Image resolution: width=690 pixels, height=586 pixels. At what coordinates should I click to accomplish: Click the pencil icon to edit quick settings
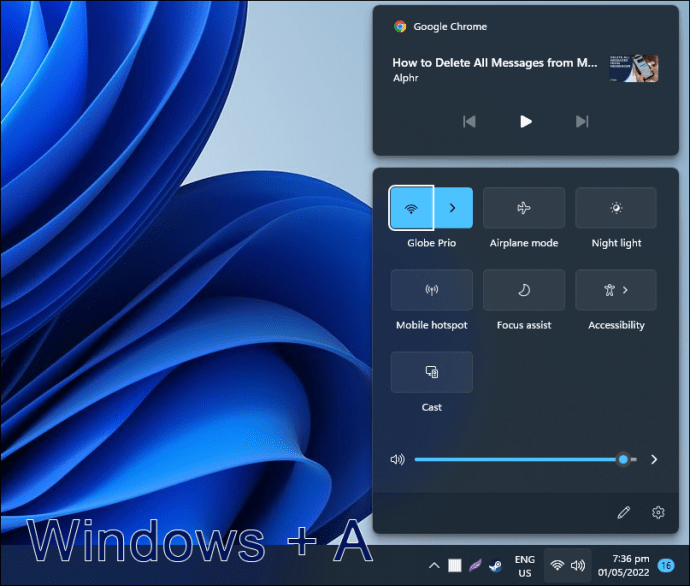pyautogui.click(x=624, y=513)
